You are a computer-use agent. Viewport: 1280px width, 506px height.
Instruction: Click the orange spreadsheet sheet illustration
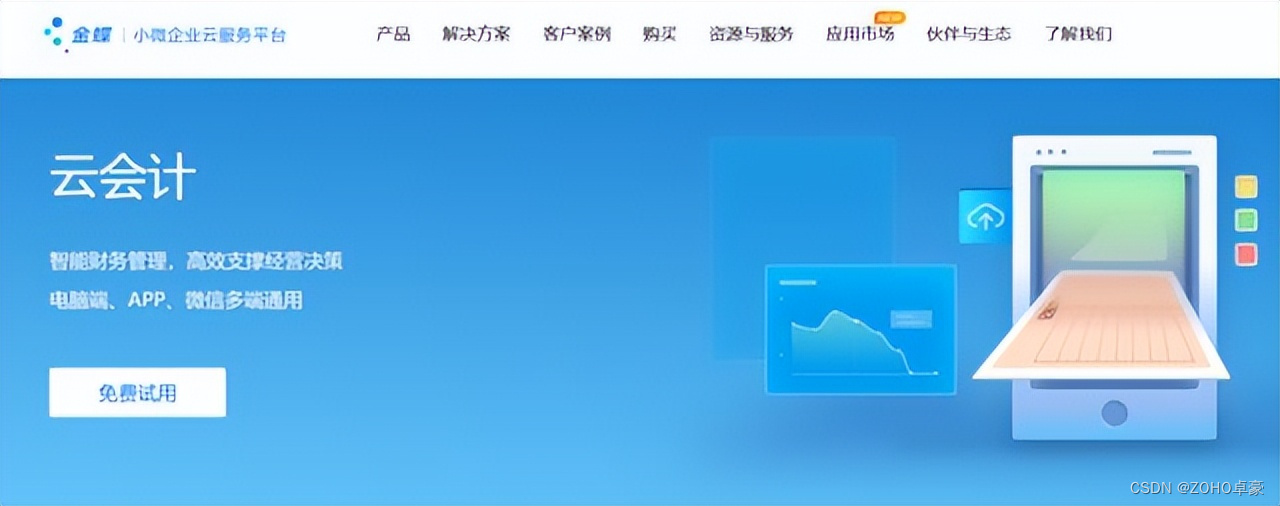click(x=1102, y=327)
